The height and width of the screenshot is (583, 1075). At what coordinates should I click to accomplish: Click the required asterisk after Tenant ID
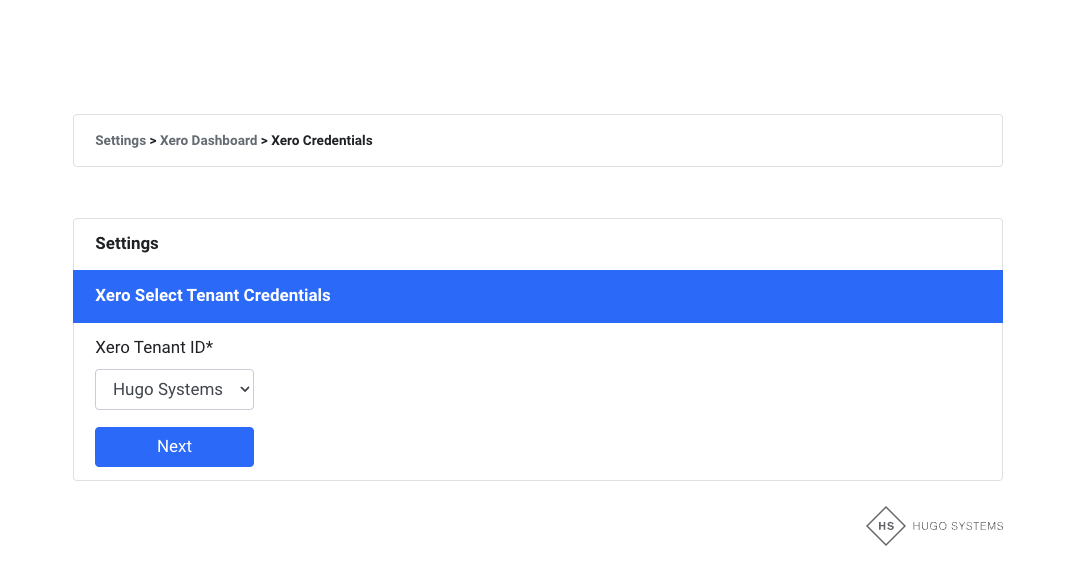pos(210,347)
